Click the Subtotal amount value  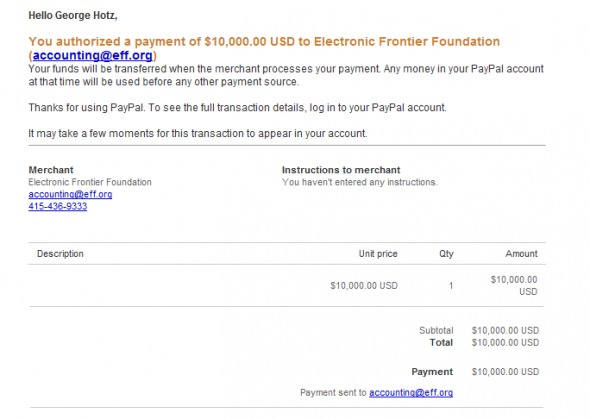[x=505, y=330]
